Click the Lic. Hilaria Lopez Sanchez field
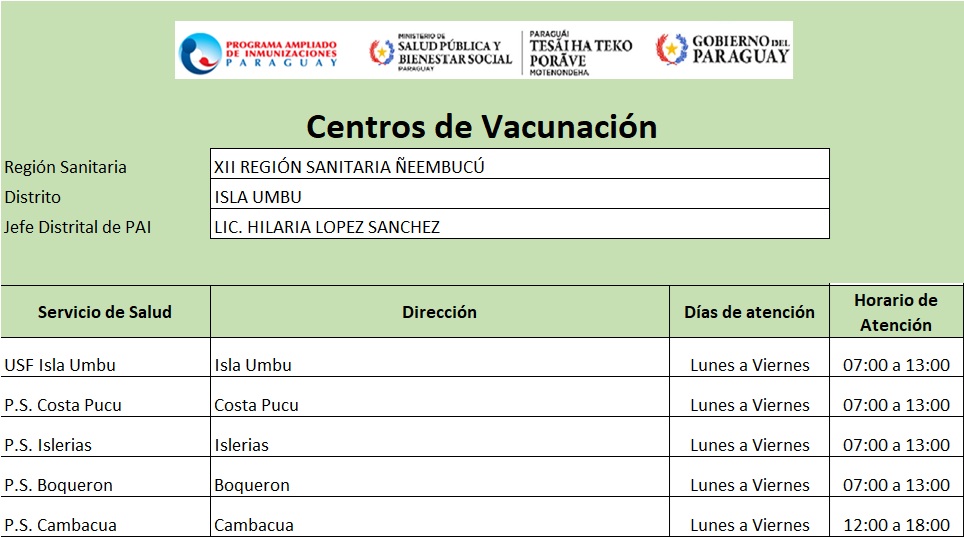Screen dimensions: 964x537 [520, 227]
